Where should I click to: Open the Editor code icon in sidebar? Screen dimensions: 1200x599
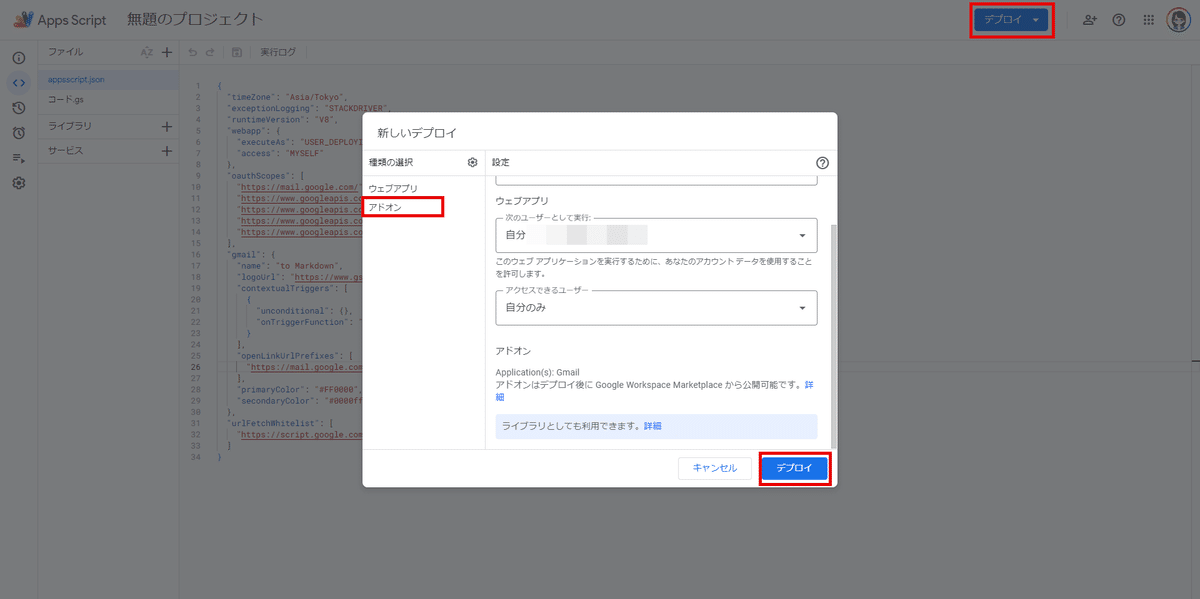tap(18, 83)
